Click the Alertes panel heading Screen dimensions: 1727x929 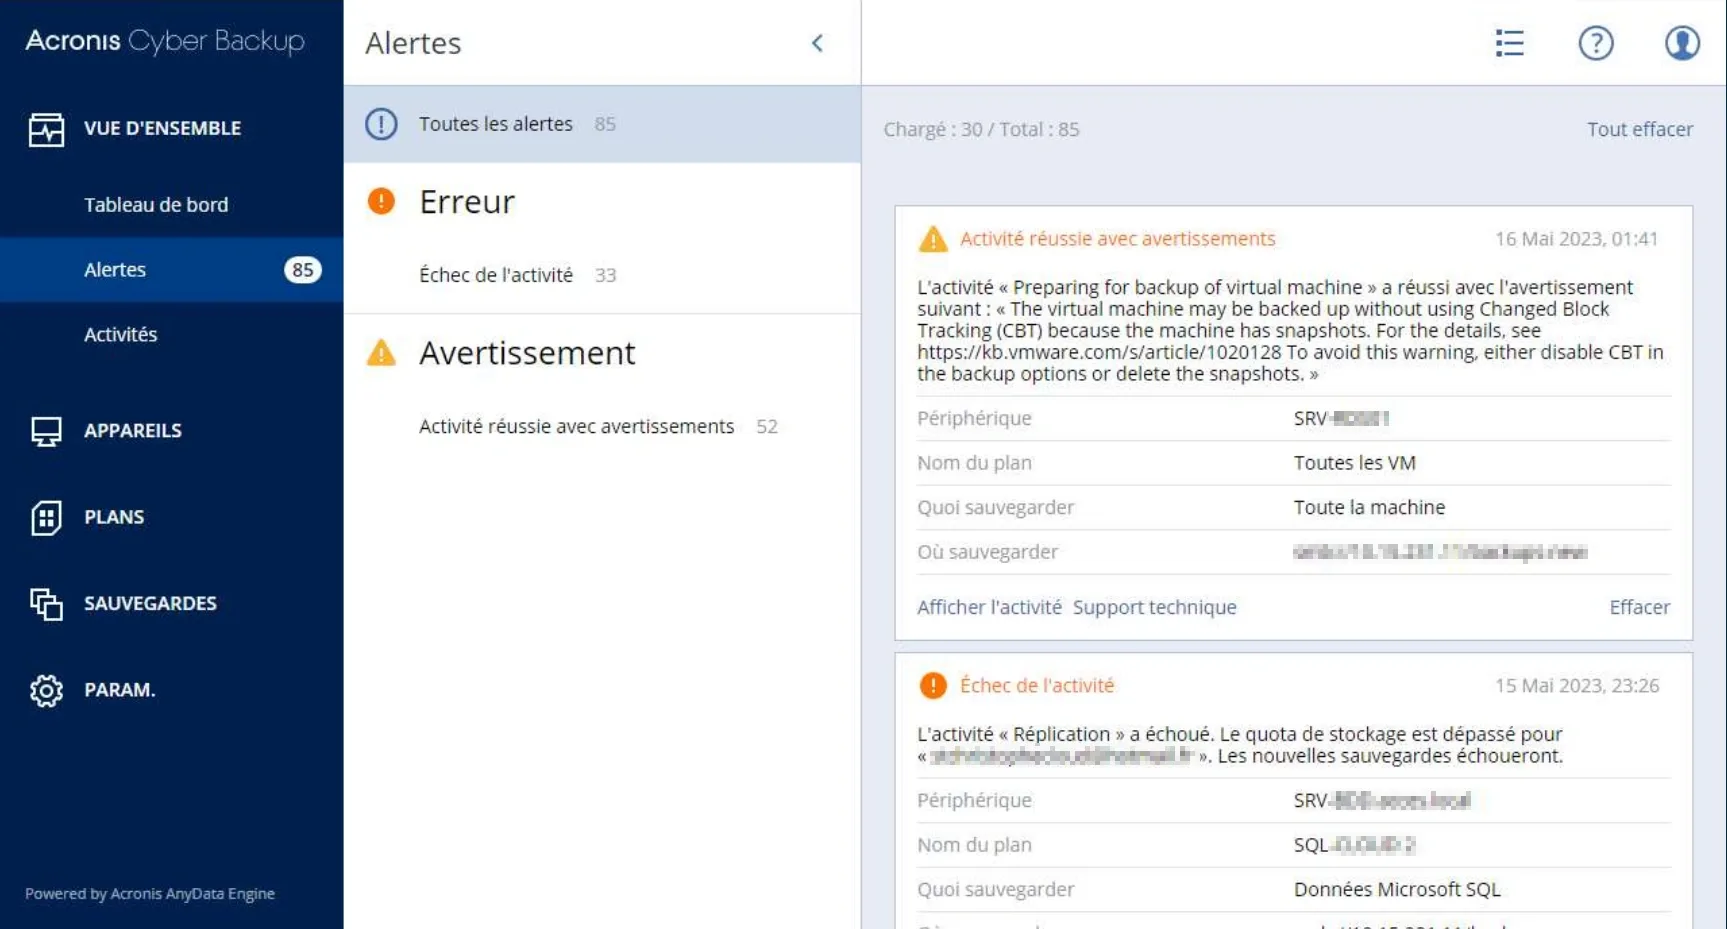(413, 43)
